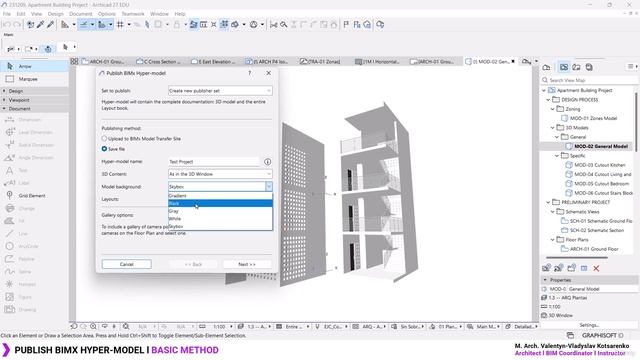
Task: Choose the Grid Element tool
Action: (x=34, y=196)
